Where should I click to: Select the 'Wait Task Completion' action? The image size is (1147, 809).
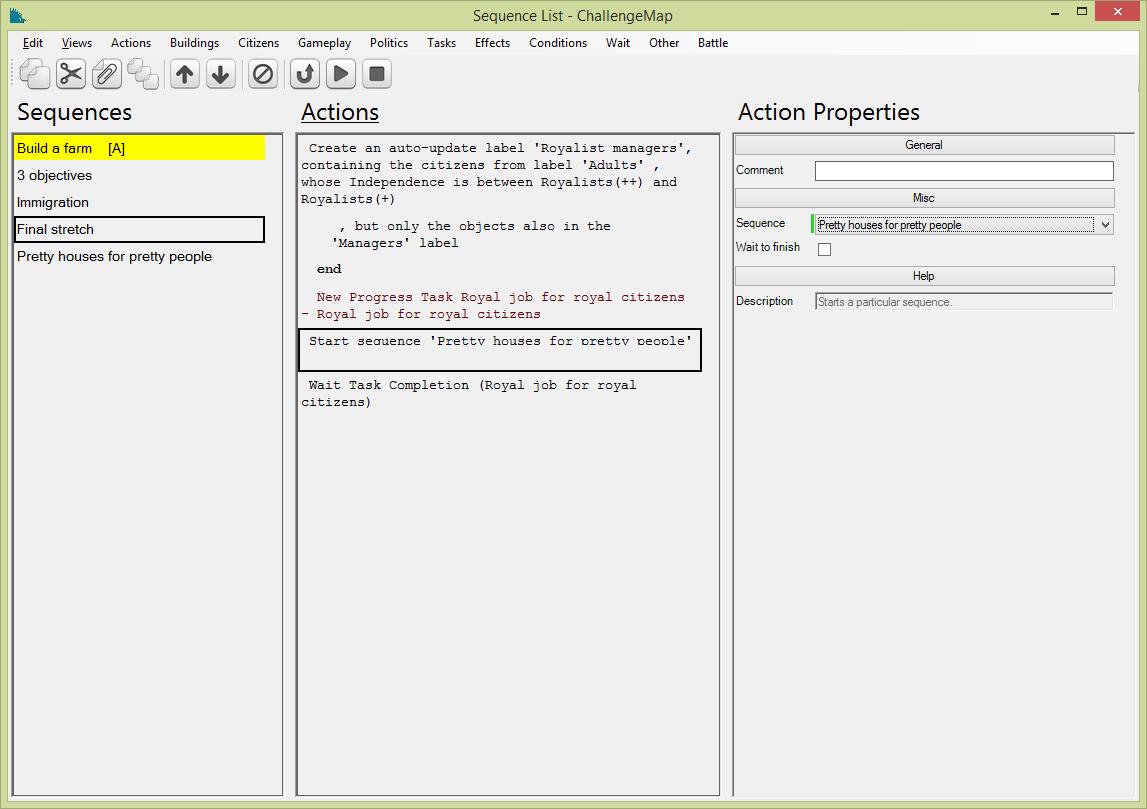[x=500, y=394]
